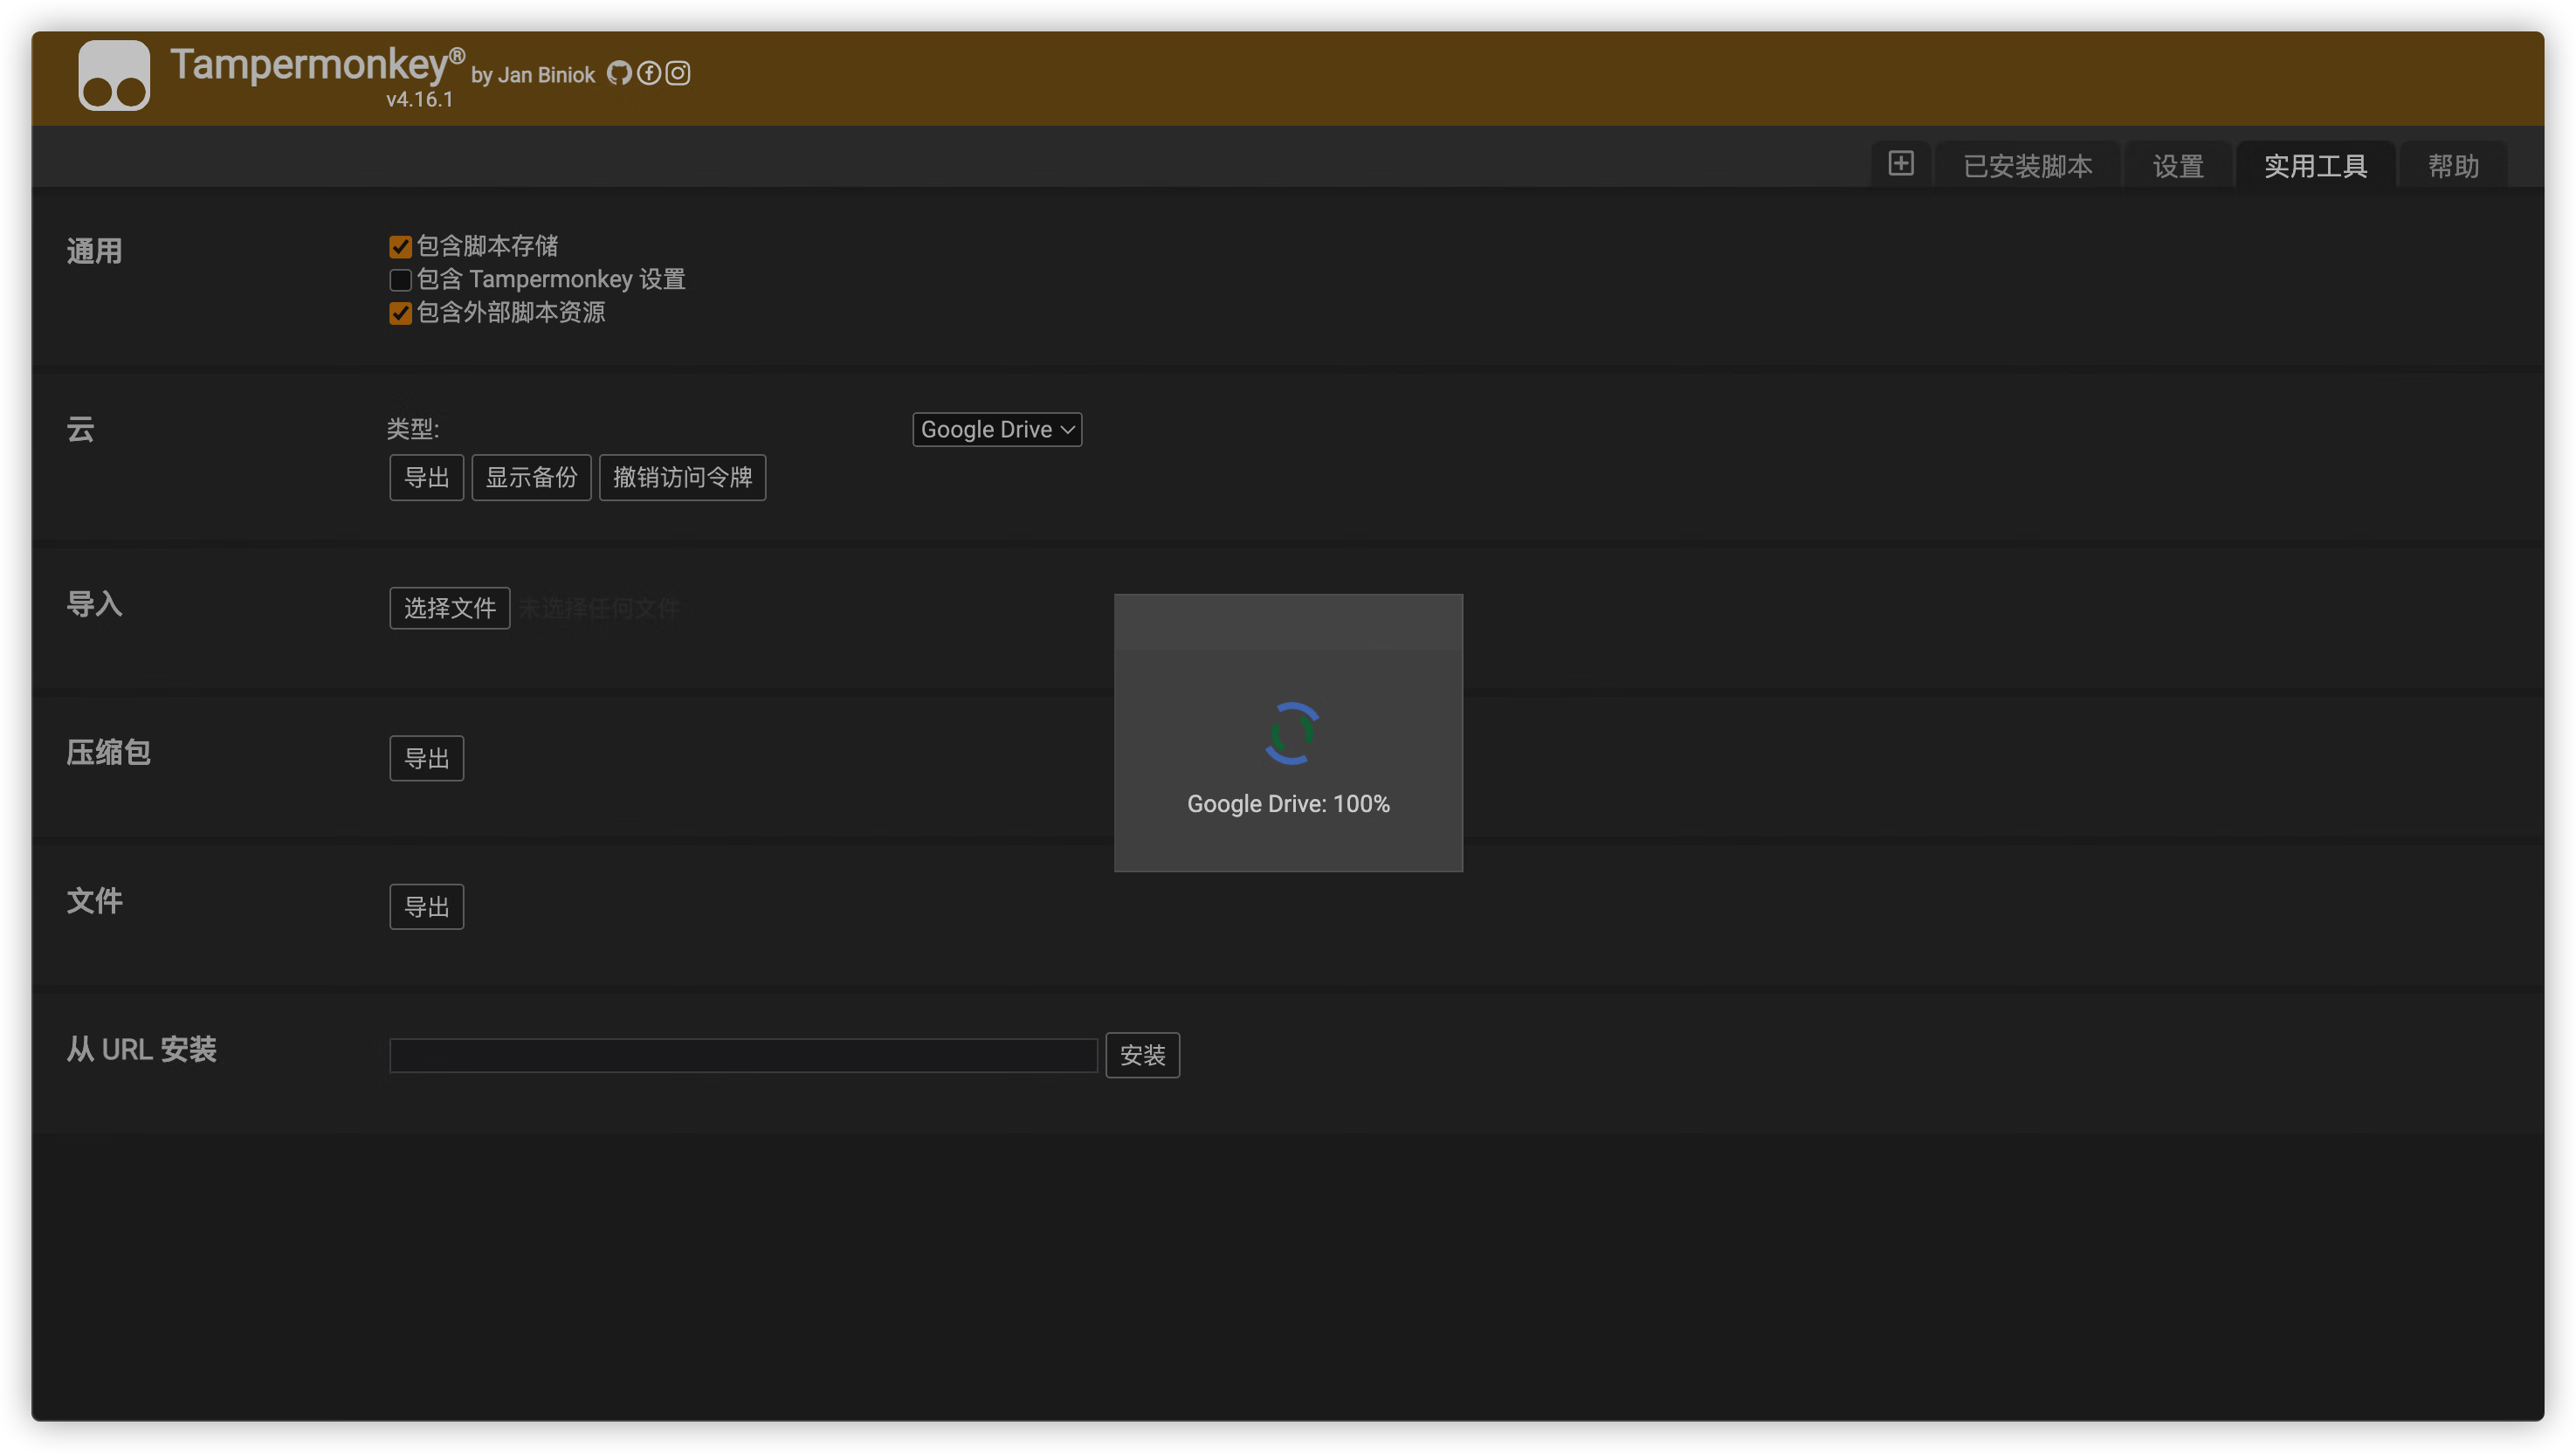The image size is (2576, 1453).
Task: Enable 包含 Tampermonkey 设置 checkbox
Action: click(x=400, y=280)
